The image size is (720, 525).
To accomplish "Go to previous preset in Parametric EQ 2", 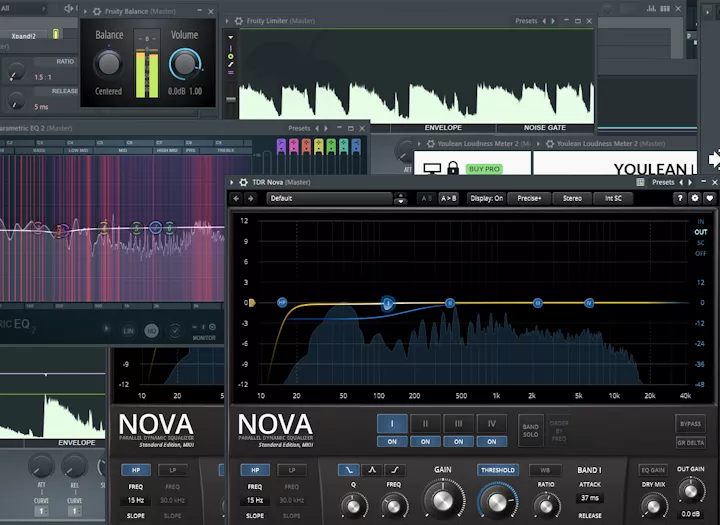I will pyautogui.click(x=317, y=128).
